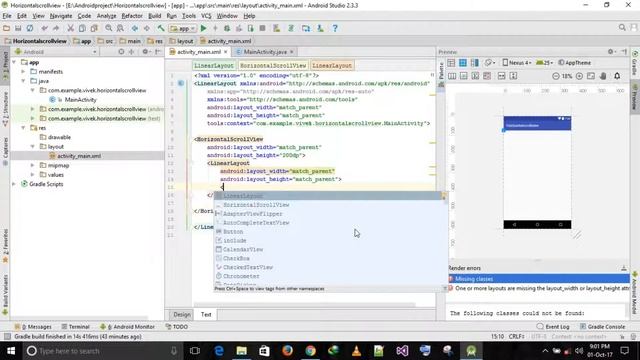
Task: Click the Zoom to Fit preview icon
Action: tap(591, 76)
